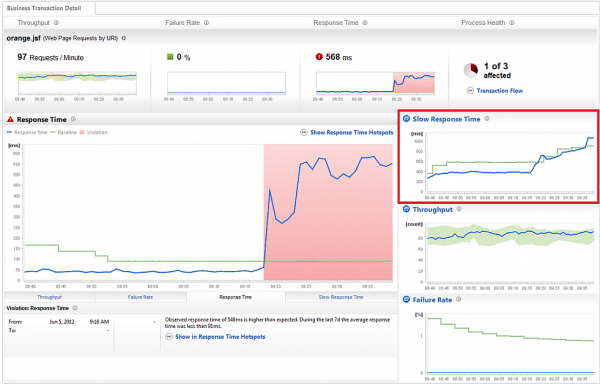Click the red alert icon next to 568 ms
The image size is (600, 384).
coord(319,57)
